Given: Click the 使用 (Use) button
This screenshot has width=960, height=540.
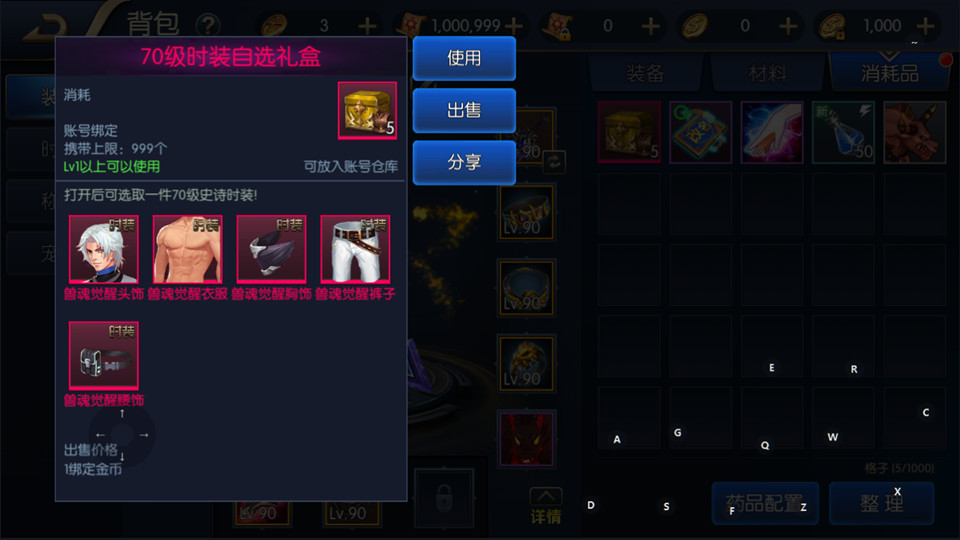Looking at the screenshot, I should [x=464, y=58].
